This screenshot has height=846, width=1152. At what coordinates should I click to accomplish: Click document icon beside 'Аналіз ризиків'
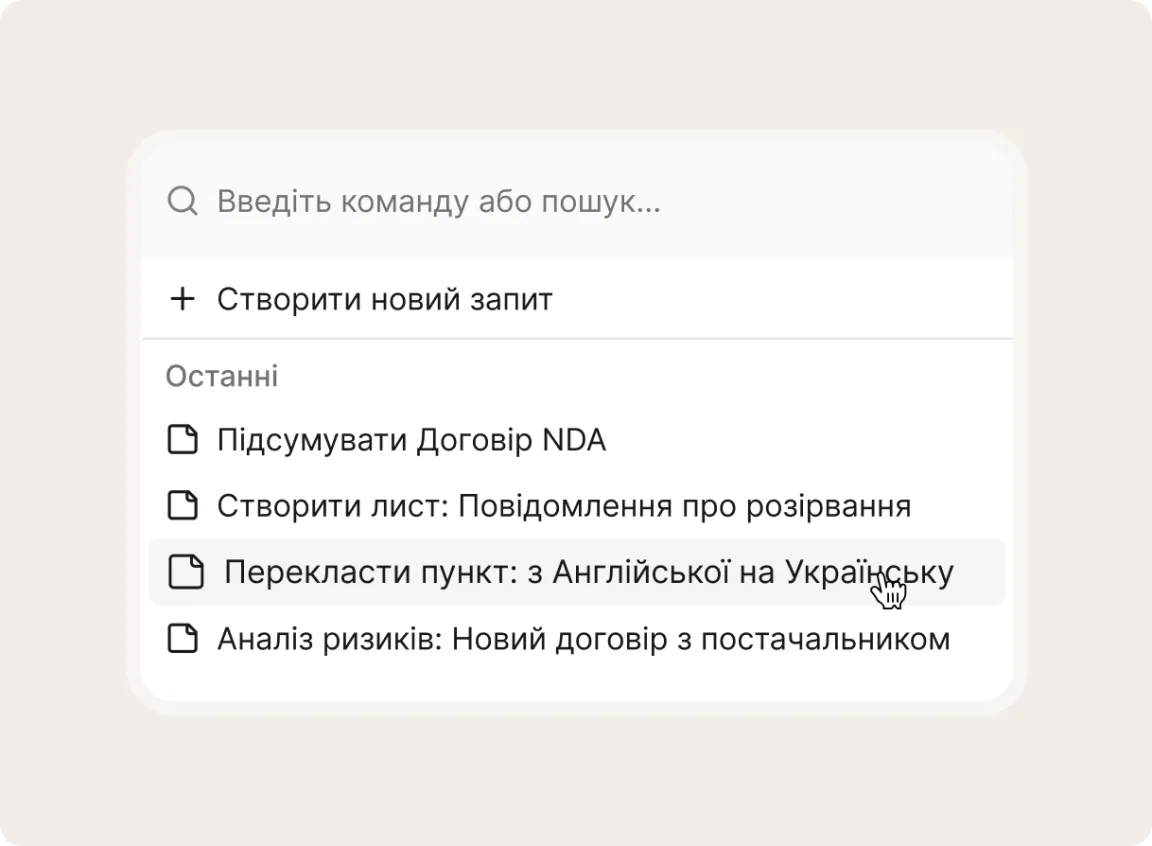pos(182,638)
